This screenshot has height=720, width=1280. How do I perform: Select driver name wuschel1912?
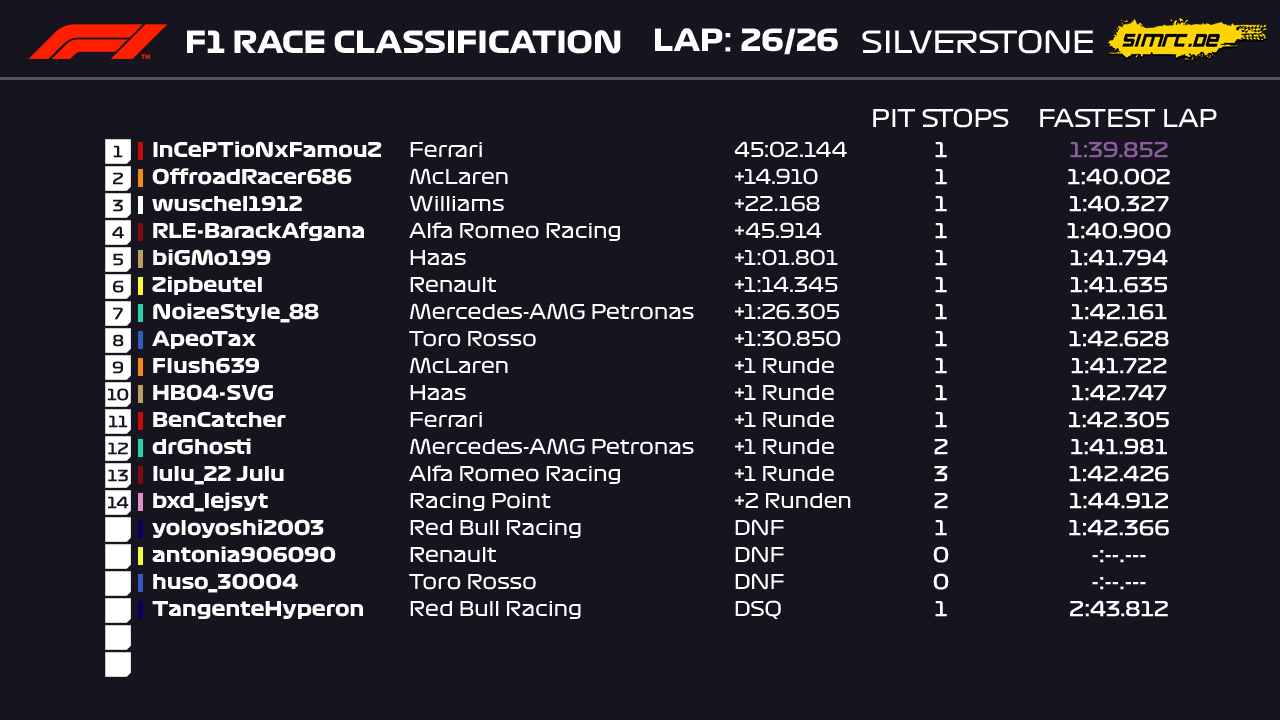[x=227, y=205]
